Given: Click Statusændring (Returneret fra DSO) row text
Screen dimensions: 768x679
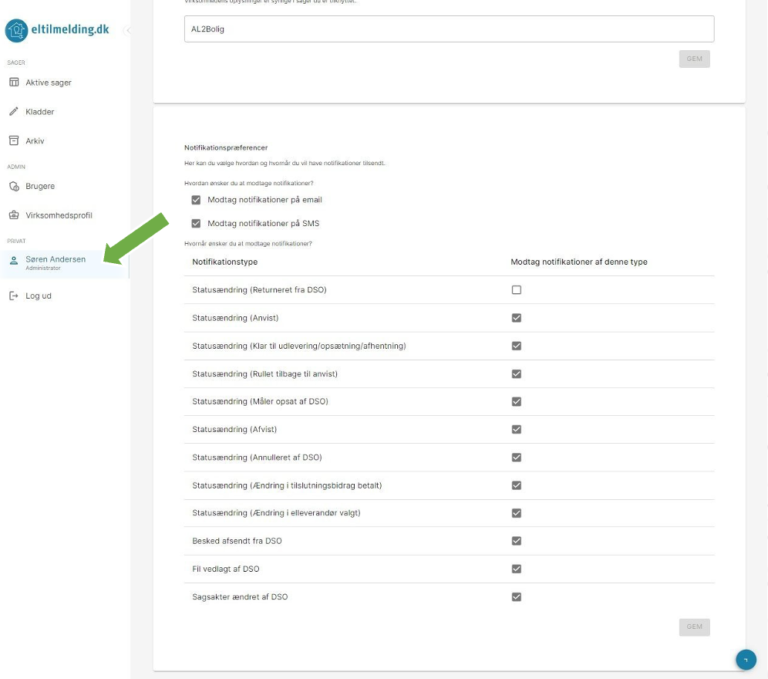Looking at the screenshot, I should (x=259, y=290).
